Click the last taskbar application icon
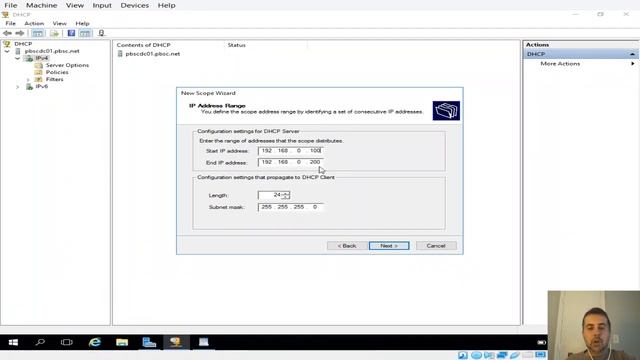 pos(203,342)
